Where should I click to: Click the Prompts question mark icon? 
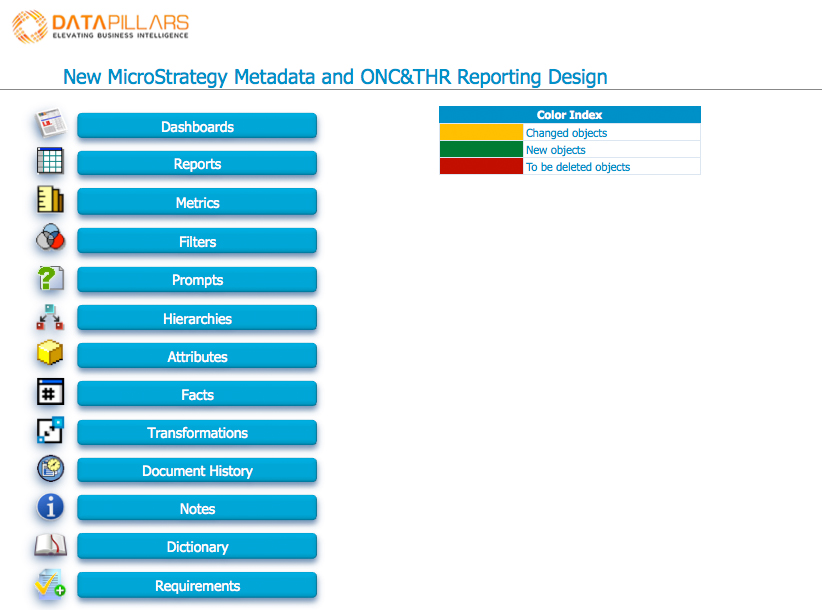click(x=50, y=278)
